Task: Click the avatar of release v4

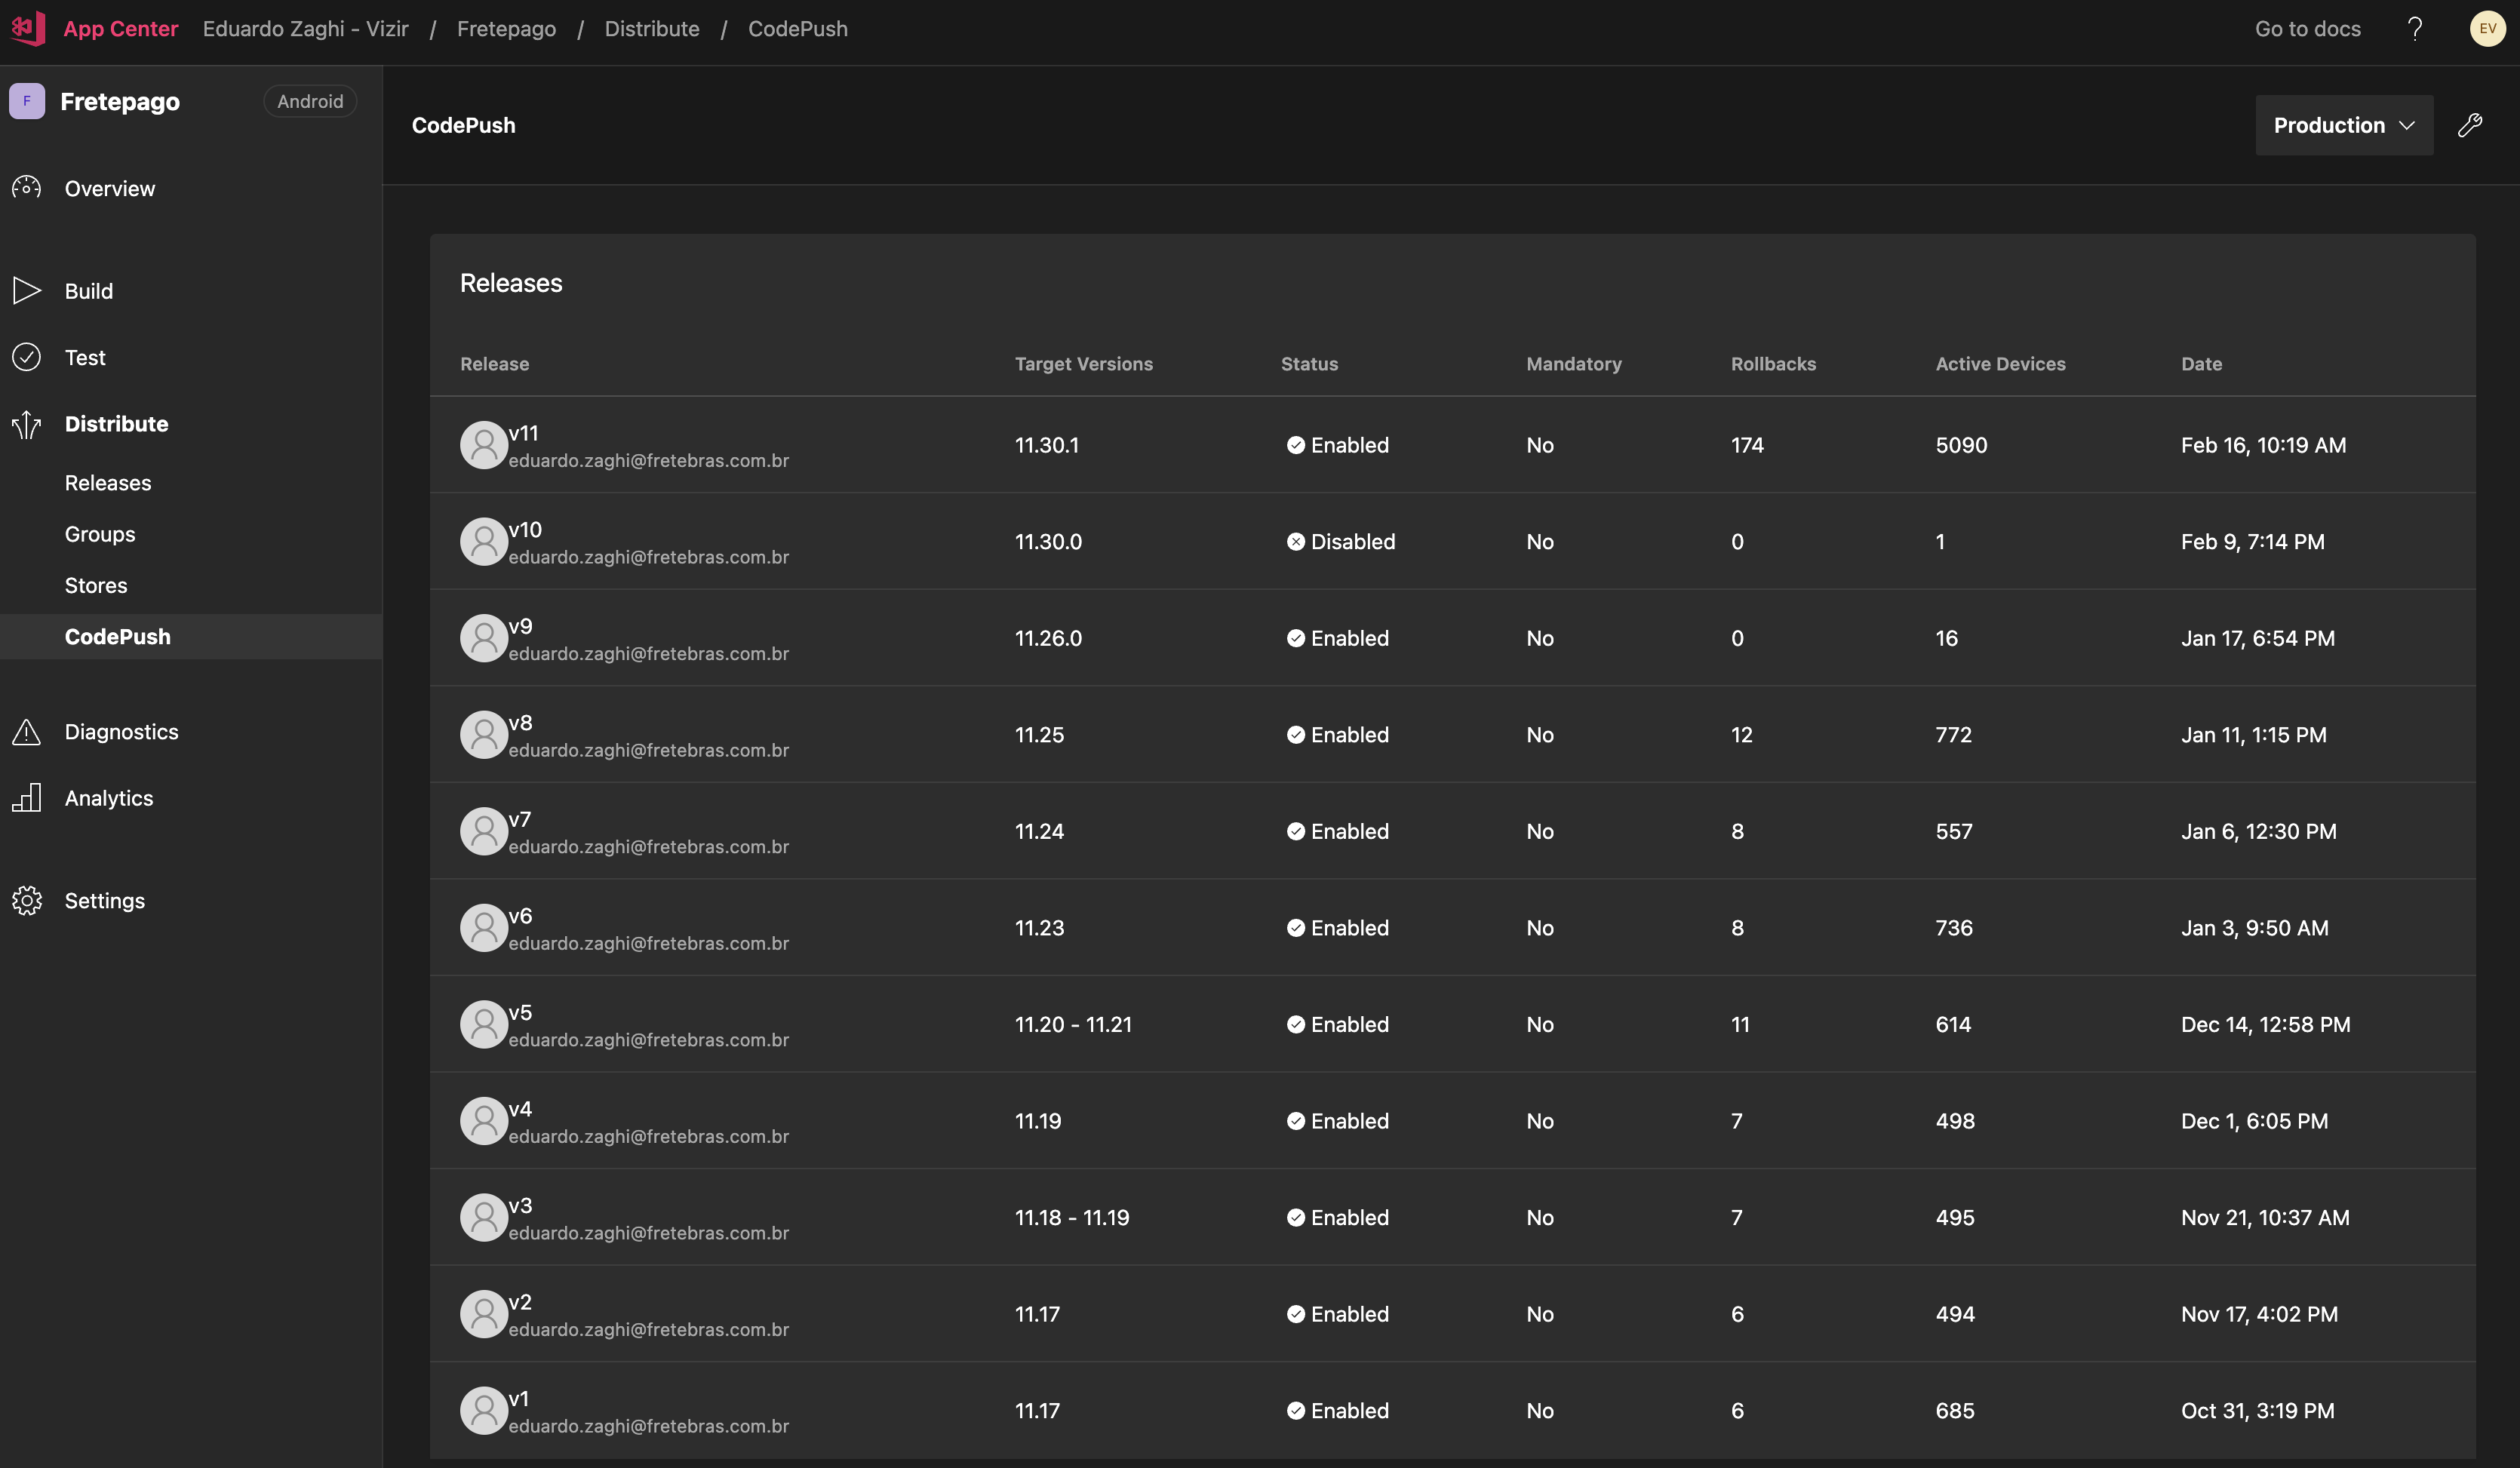Action: click(x=484, y=1121)
